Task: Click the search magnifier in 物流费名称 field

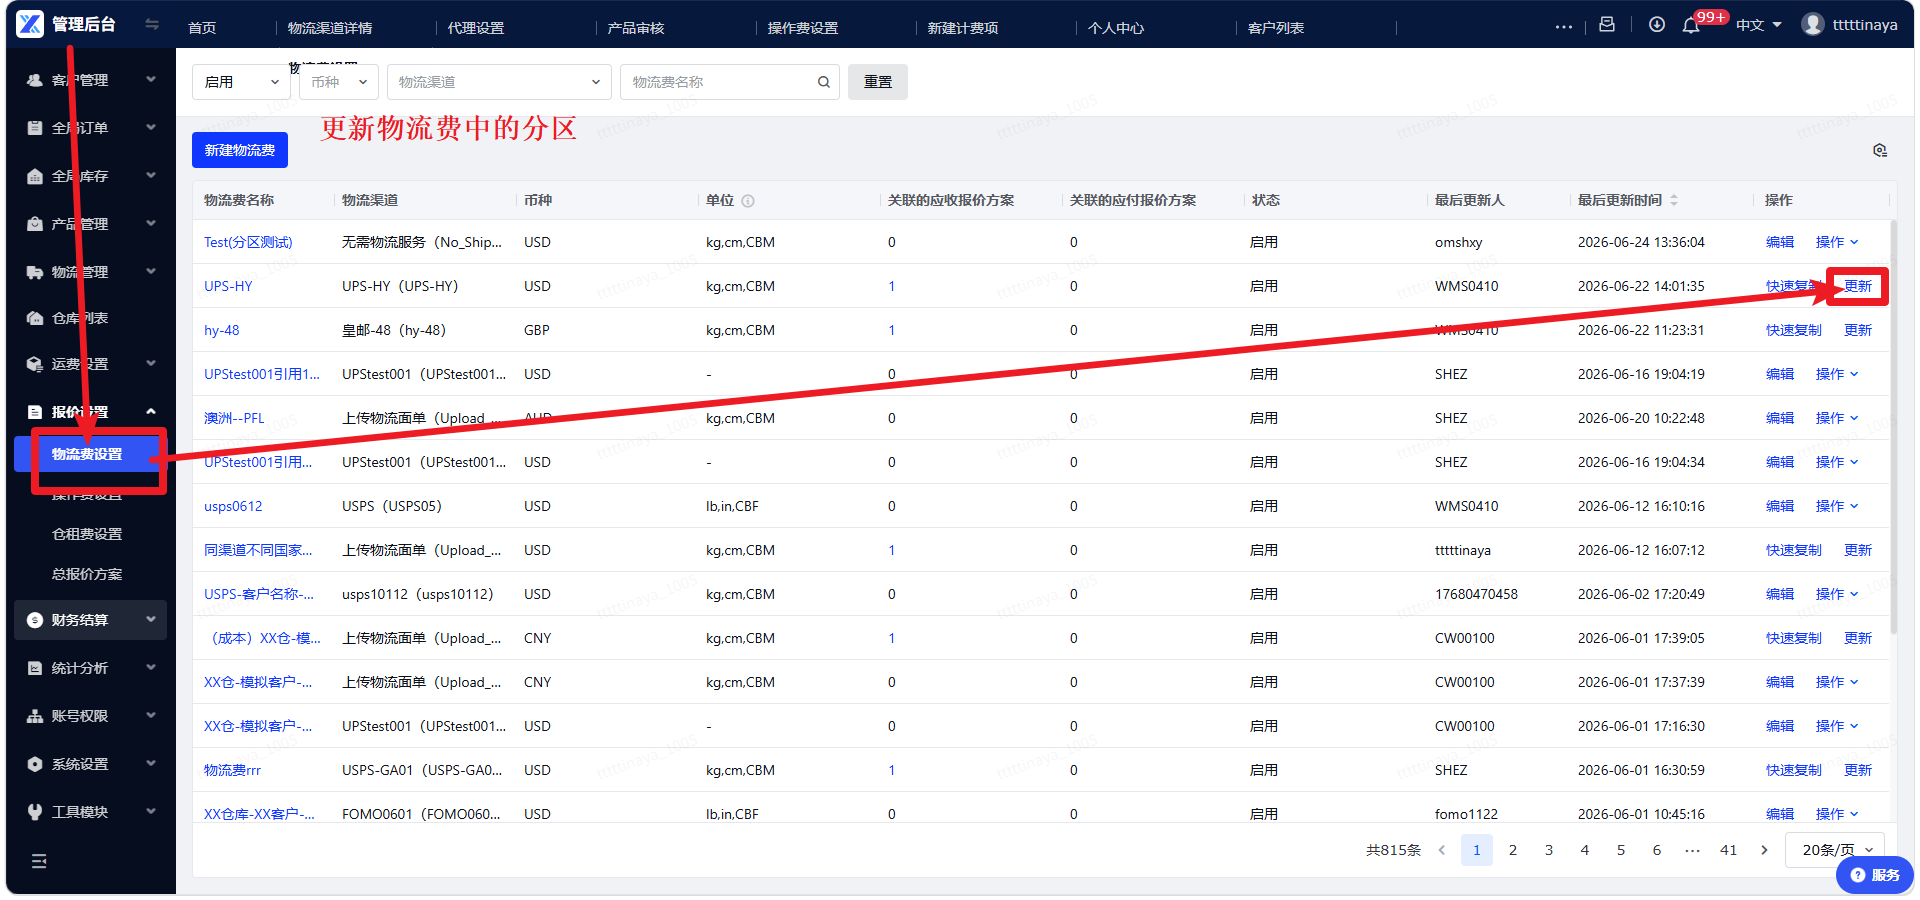Action: [823, 82]
